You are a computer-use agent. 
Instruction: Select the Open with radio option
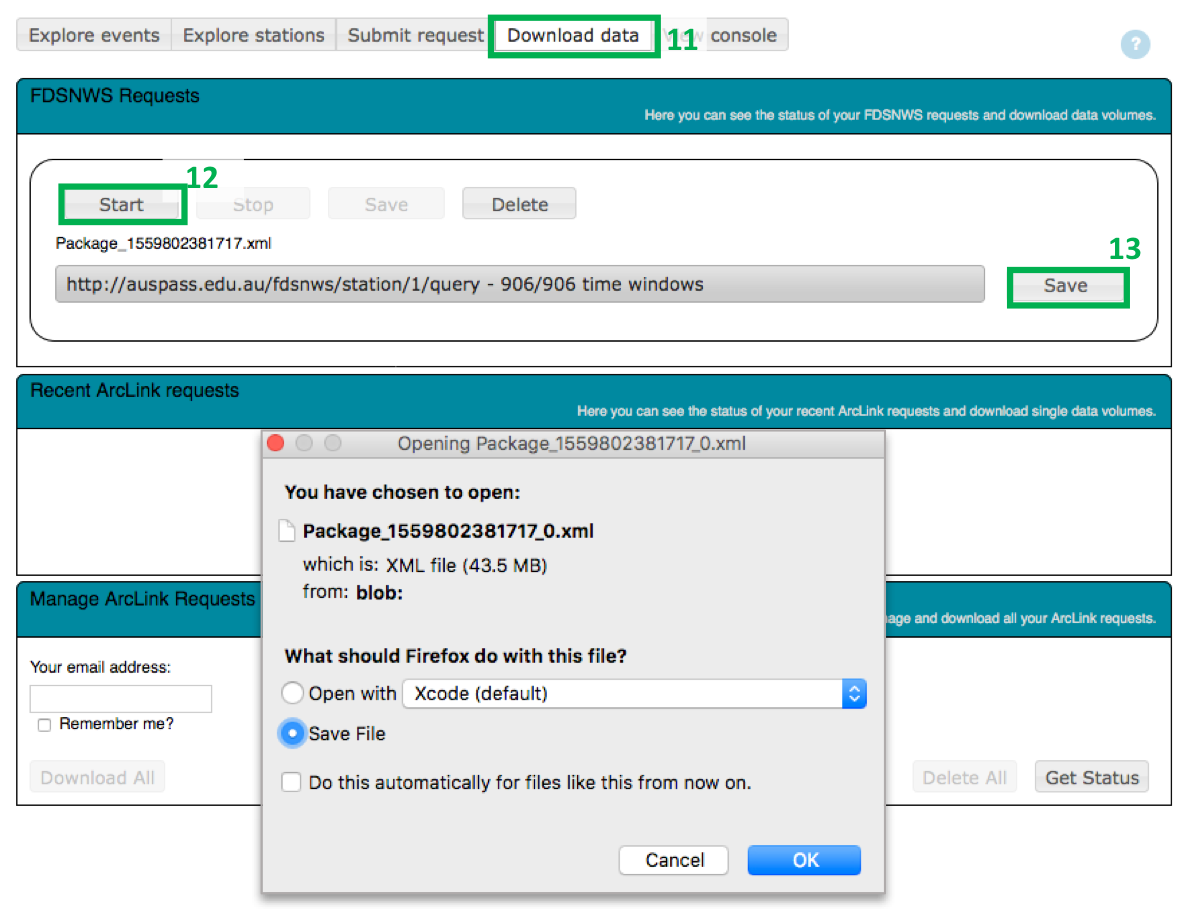tap(292, 693)
